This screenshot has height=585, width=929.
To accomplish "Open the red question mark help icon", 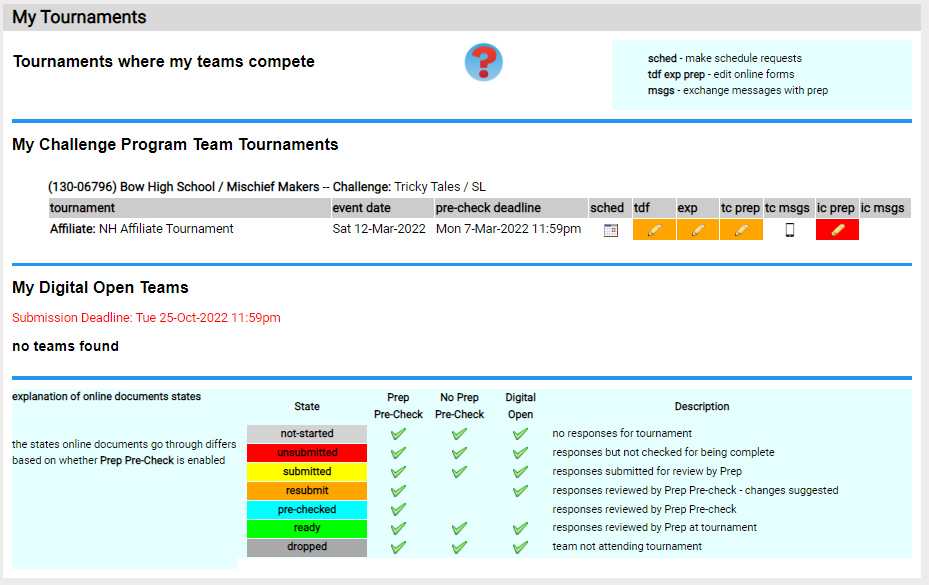I will [x=483, y=62].
